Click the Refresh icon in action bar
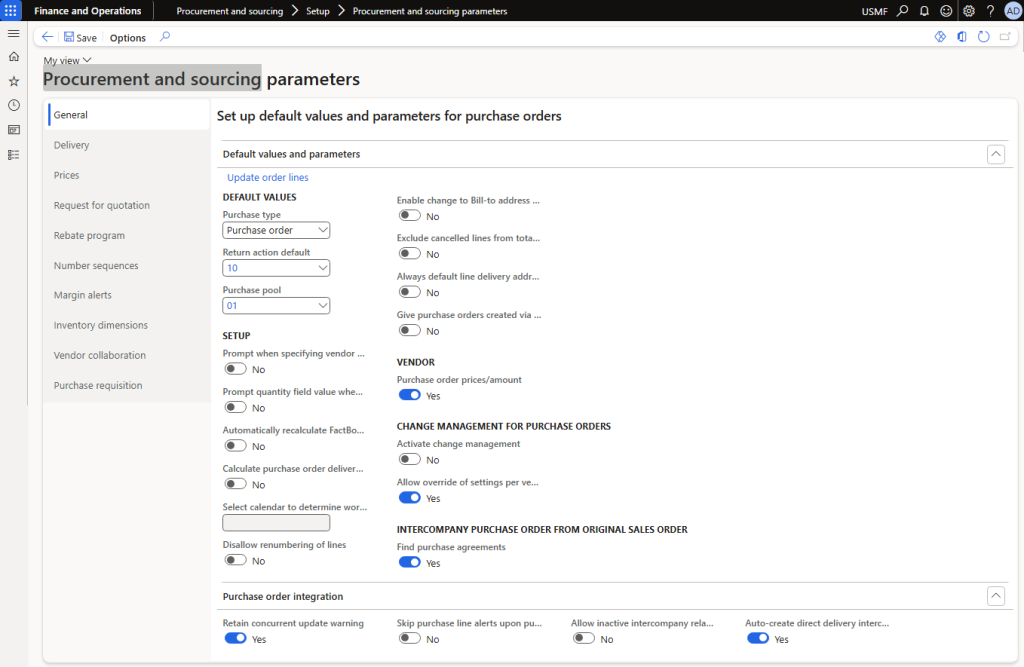 pyautogui.click(x=983, y=37)
